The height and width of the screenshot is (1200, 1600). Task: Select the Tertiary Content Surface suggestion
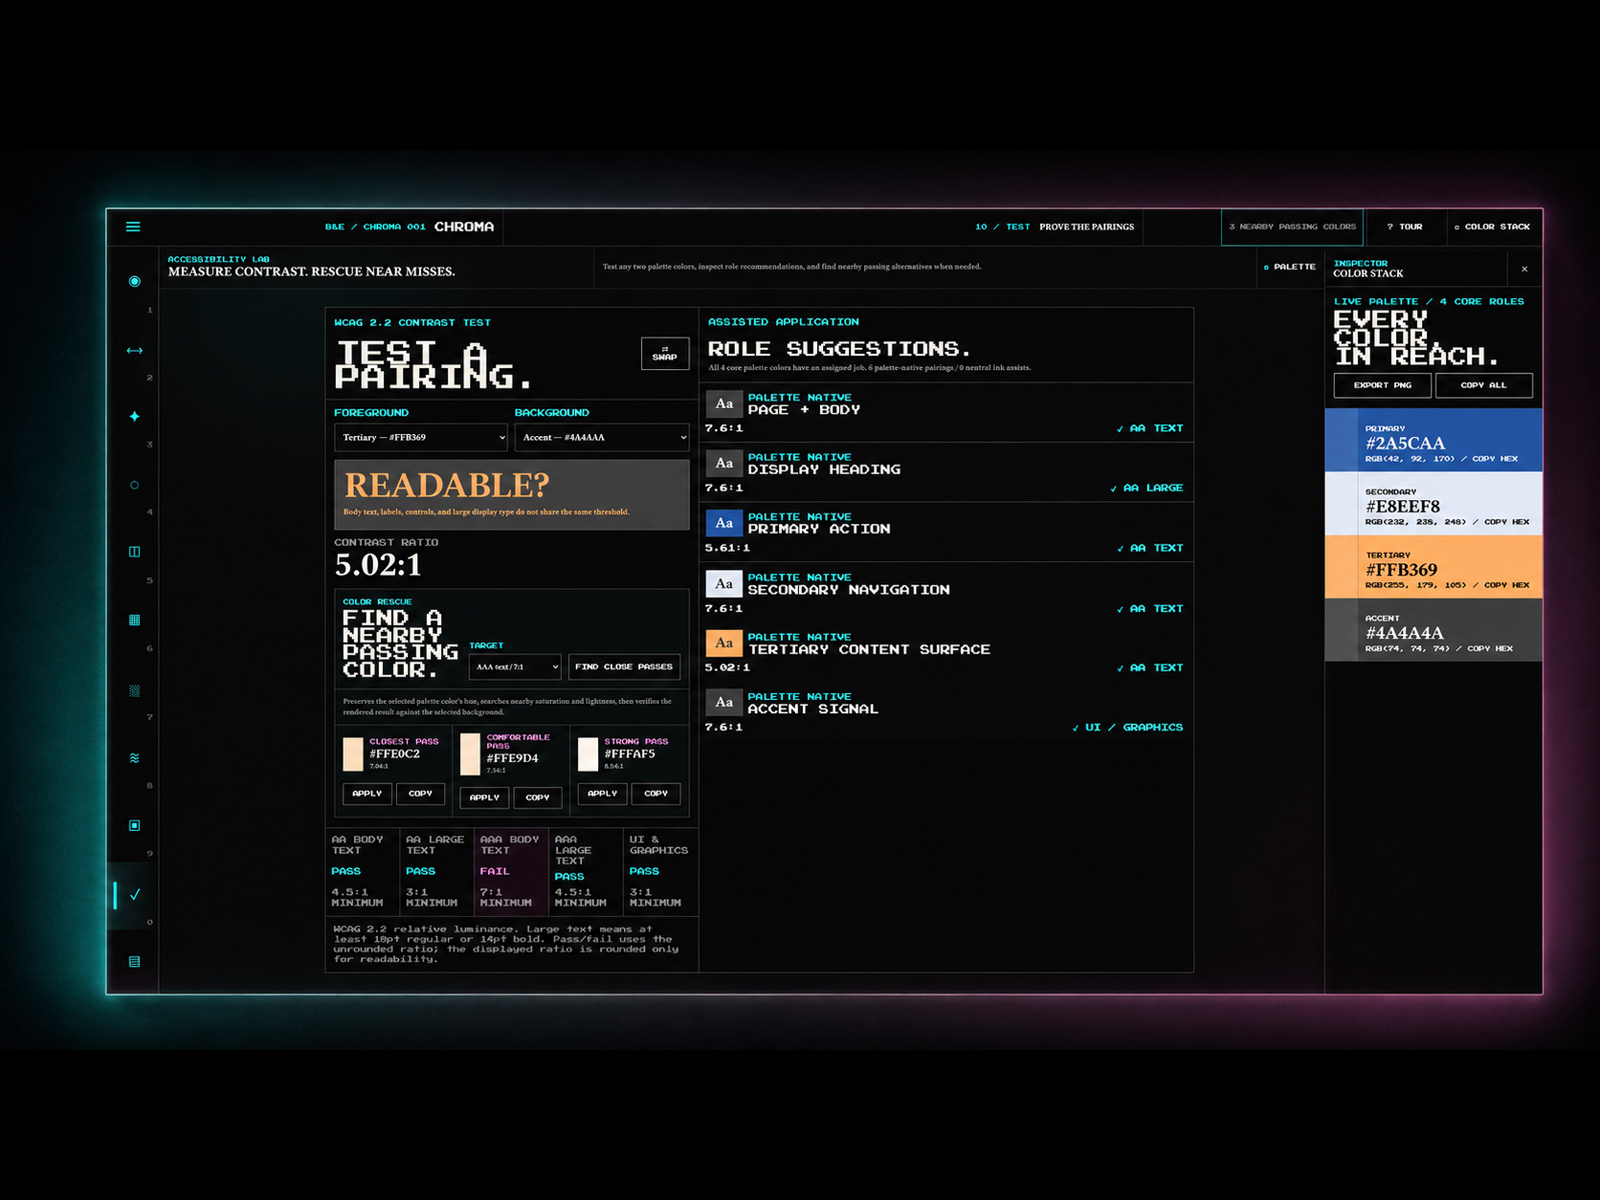(946, 652)
